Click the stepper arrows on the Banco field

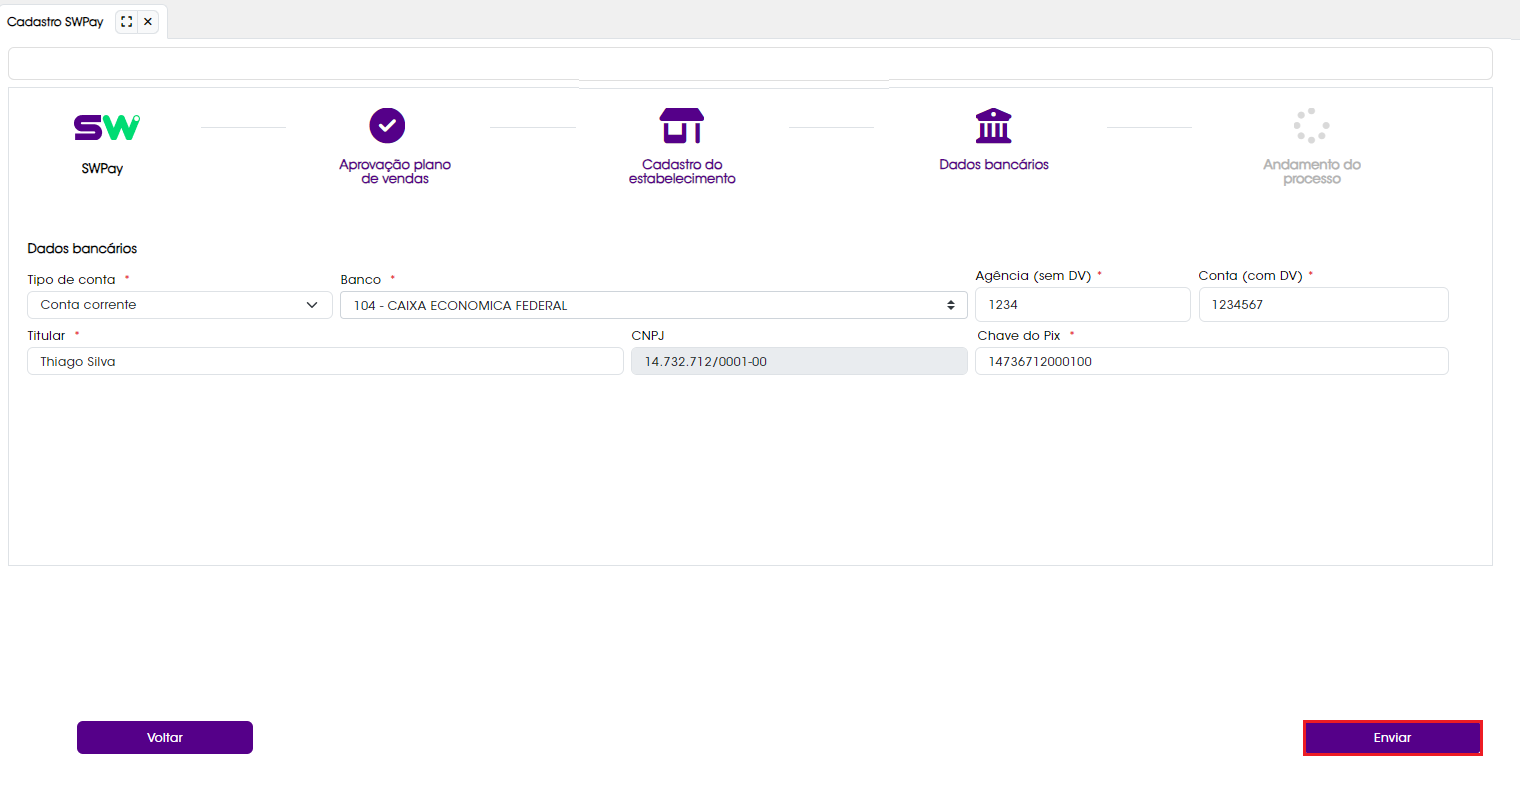951,305
